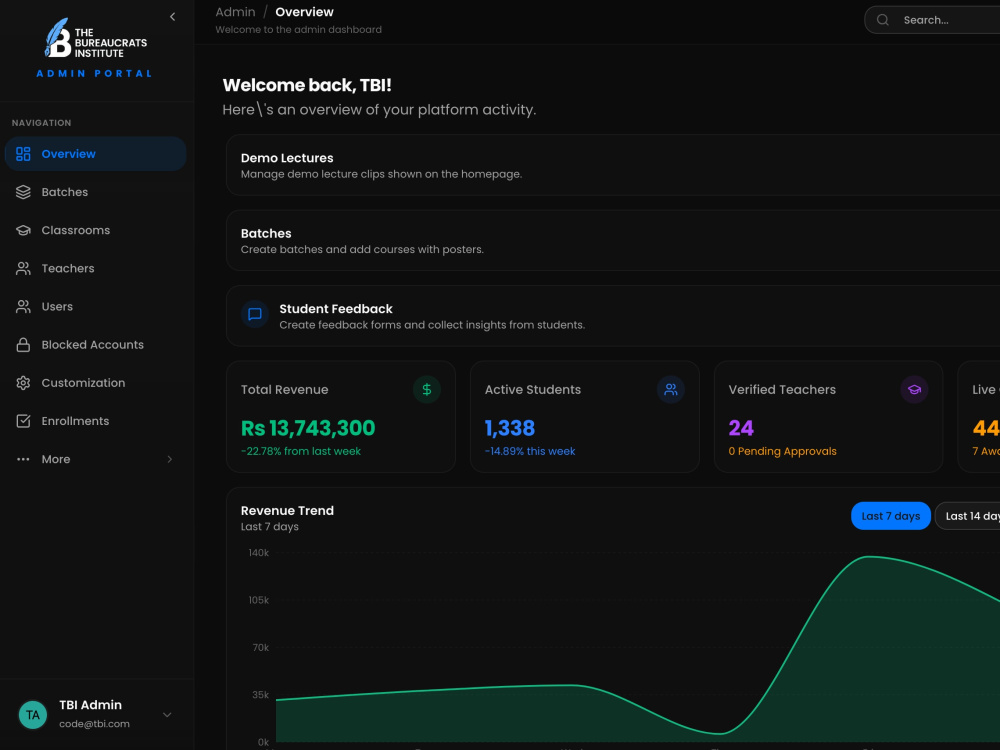Go to Blocked Accounts
Viewport: 1000px width, 750px height.
(96, 345)
